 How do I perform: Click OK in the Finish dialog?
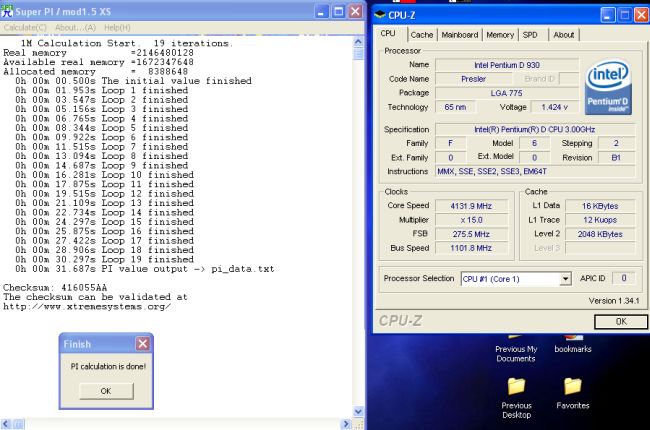click(106, 391)
